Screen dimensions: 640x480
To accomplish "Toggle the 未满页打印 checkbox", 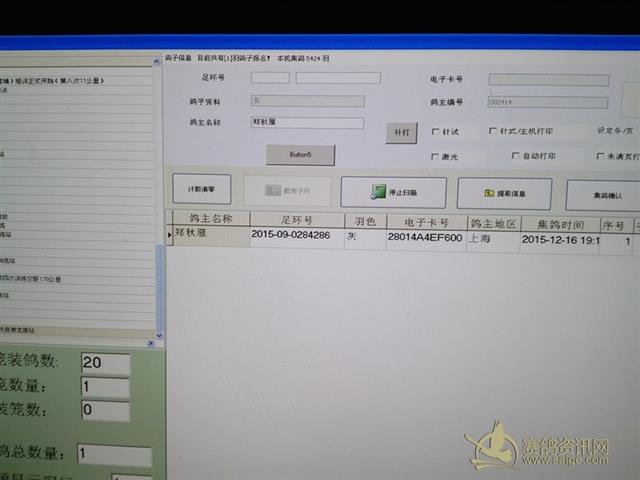I will coord(600,156).
